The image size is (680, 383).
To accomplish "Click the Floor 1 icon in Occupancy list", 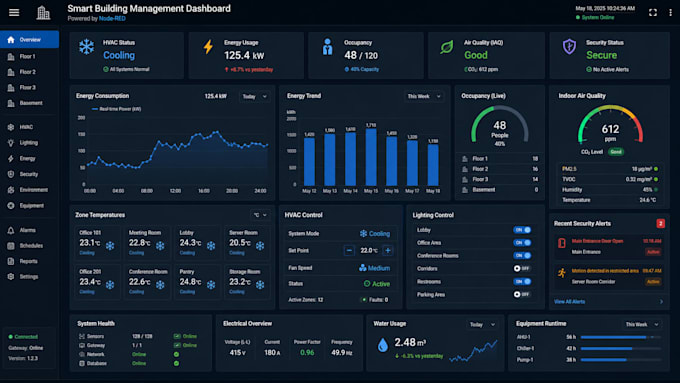I will pyautogui.click(x=465, y=159).
